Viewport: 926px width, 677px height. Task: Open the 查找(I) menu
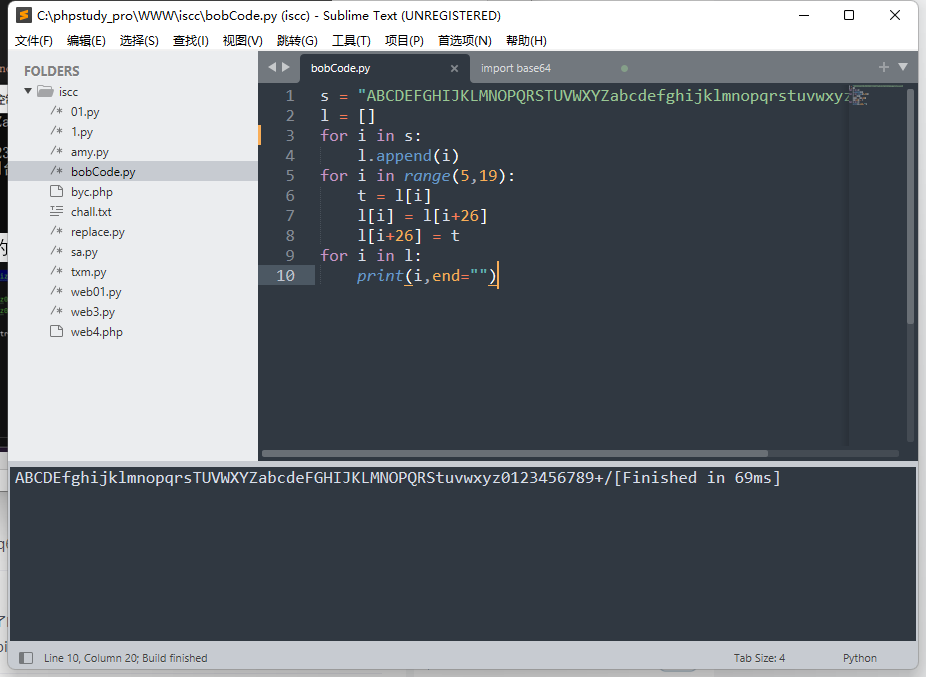[190, 41]
